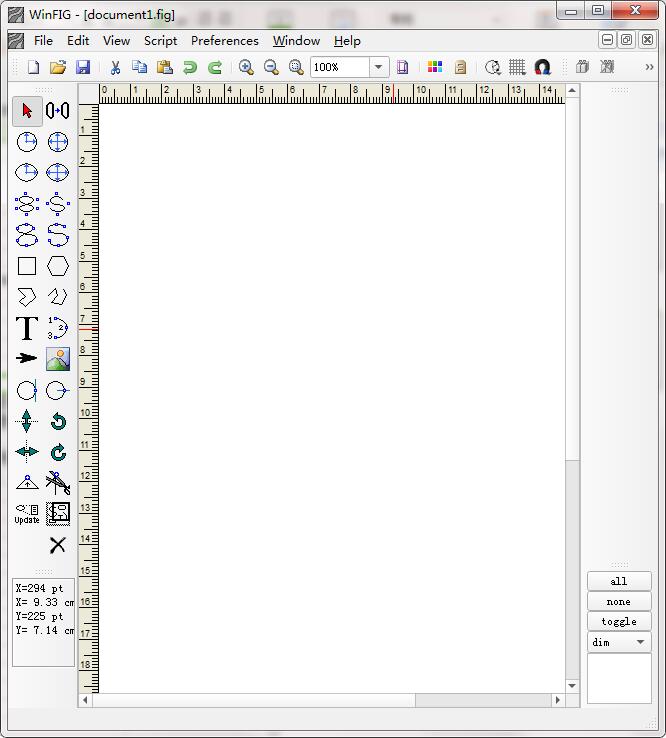Click the cut scissors toolbar icon
This screenshot has height=738, width=666.
(x=115, y=67)
